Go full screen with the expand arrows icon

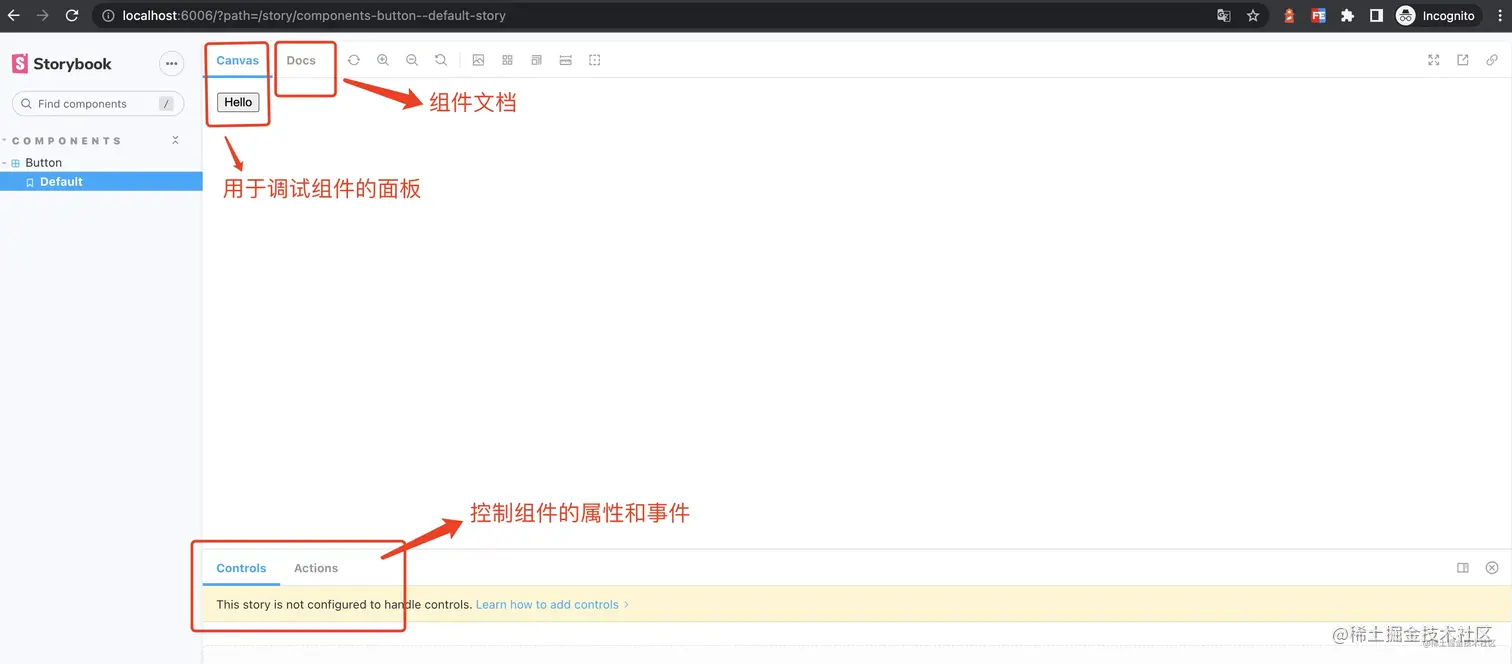point(1433,60)
